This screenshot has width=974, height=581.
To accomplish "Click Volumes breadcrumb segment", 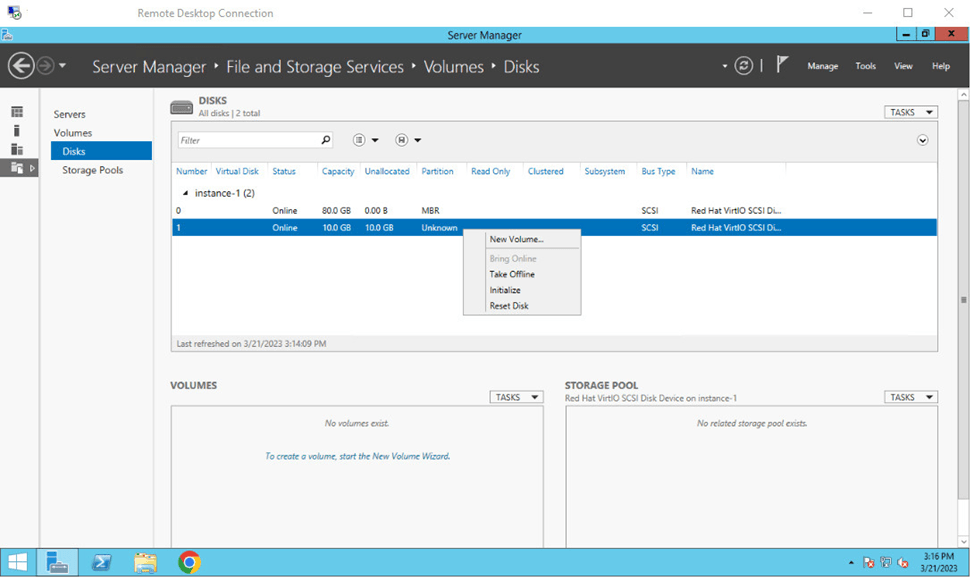I will (x=453, y=66).
